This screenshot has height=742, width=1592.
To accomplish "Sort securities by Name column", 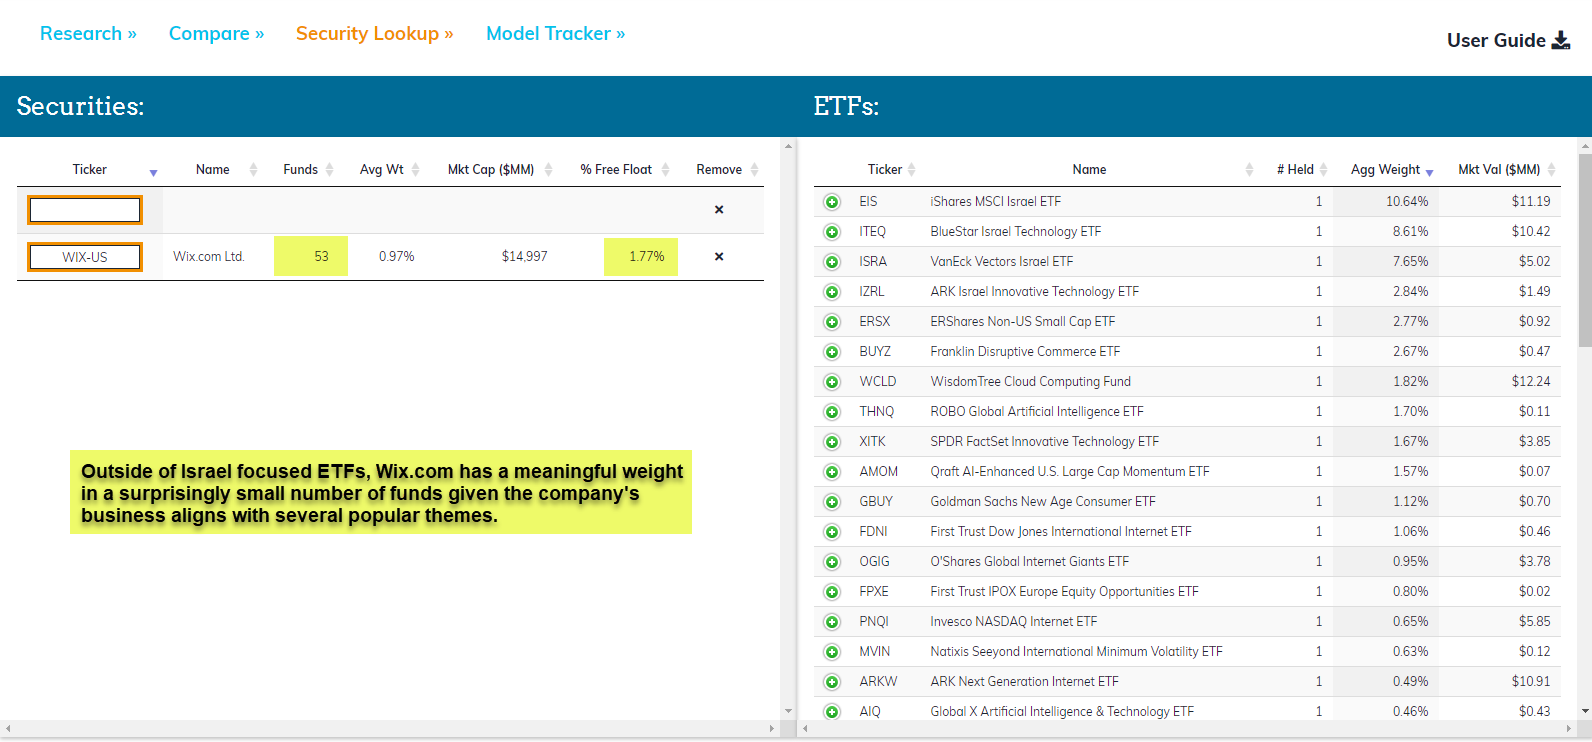I will pos(213,170).
